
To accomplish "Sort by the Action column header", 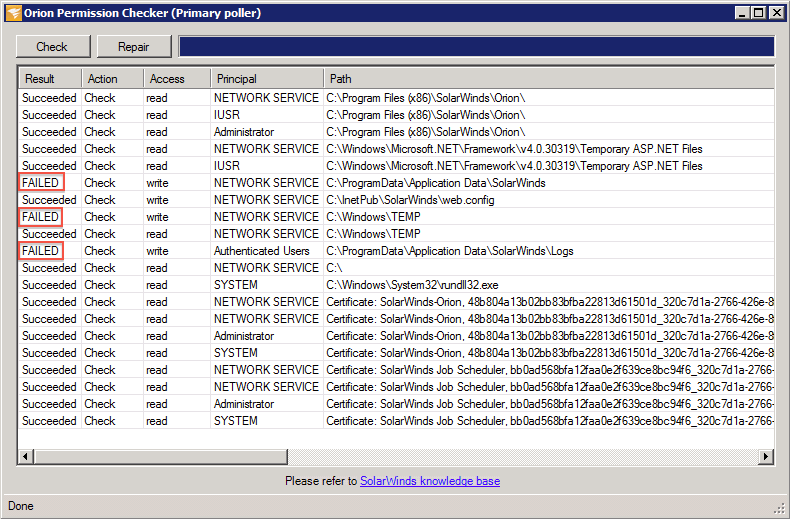I will point(112,79).
